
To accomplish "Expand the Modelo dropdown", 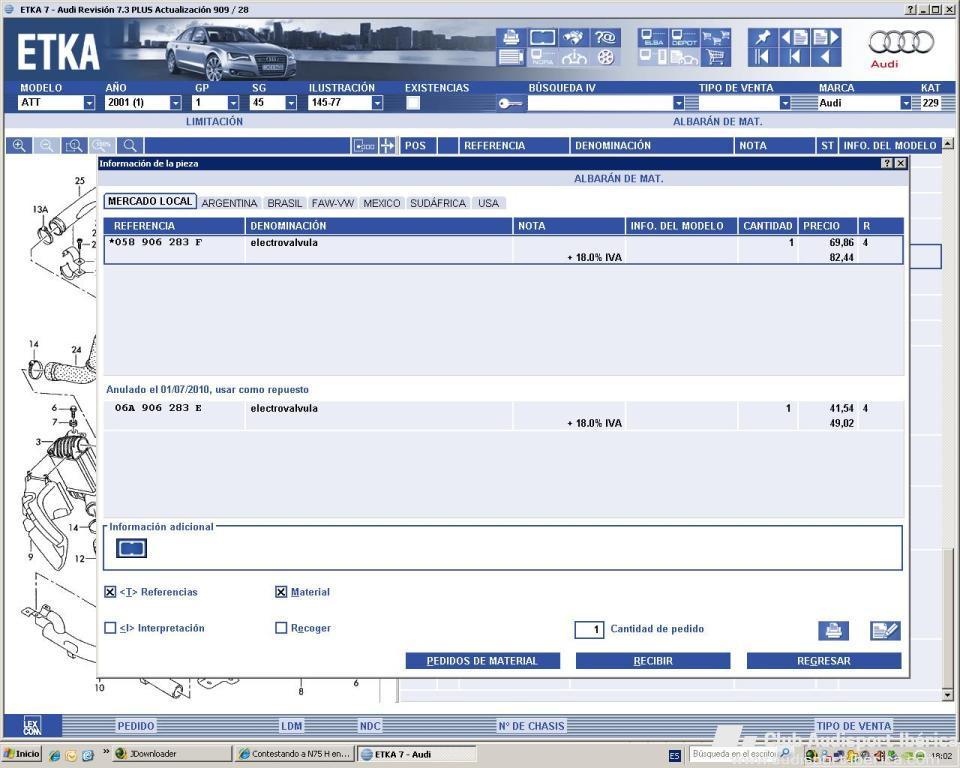I will [x=89, y=103].
